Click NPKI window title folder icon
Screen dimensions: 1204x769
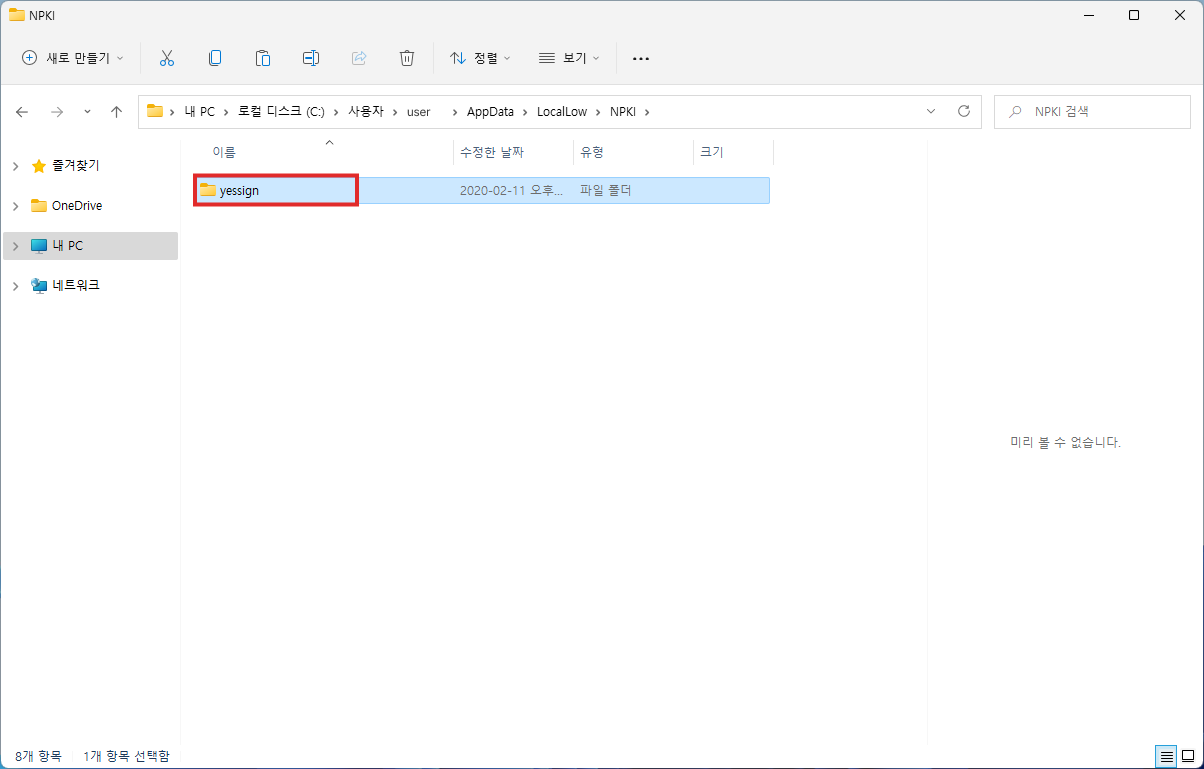pyautogui.click(x=17, y=15)
